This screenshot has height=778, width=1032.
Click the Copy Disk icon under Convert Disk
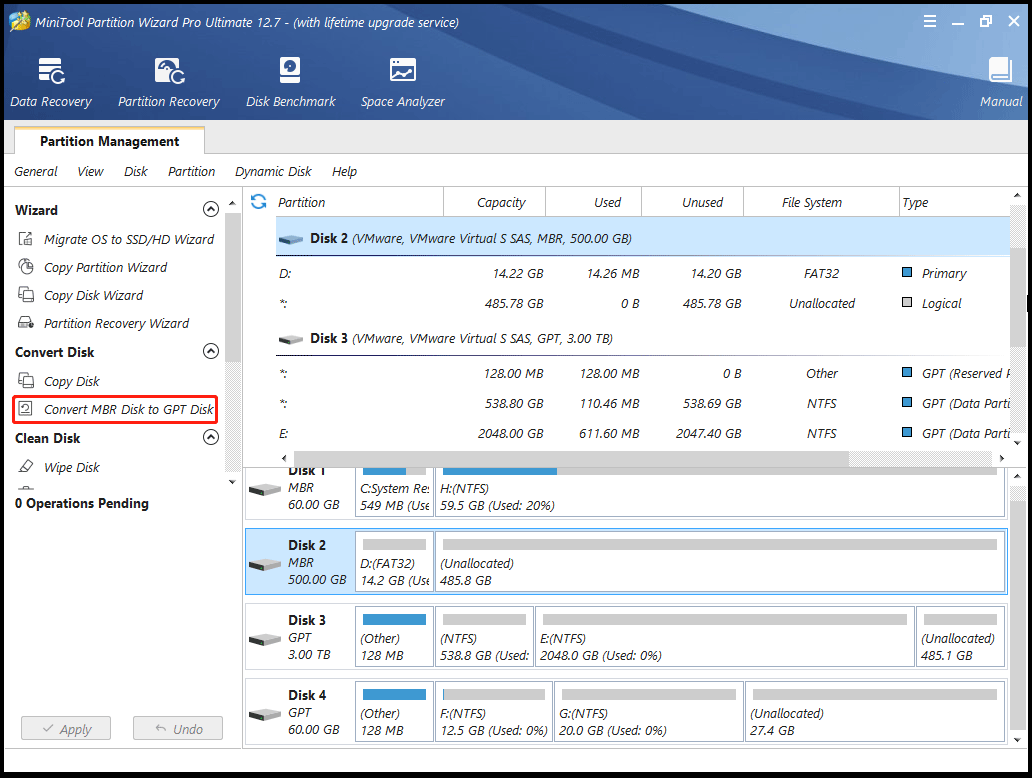click(26, 380)
